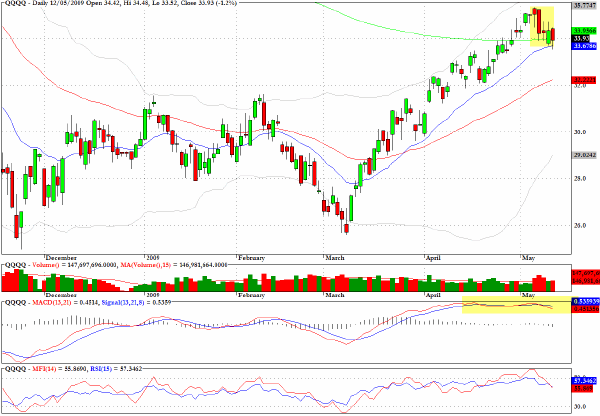Select February on the volume panel axis

(251, 295)
